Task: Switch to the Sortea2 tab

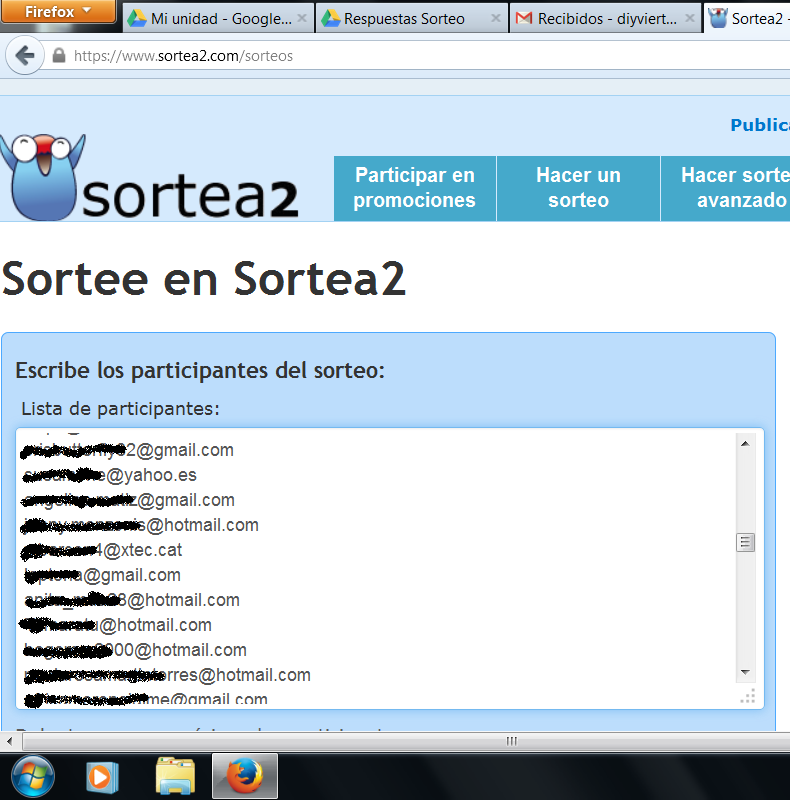Action: click(748, 18)
